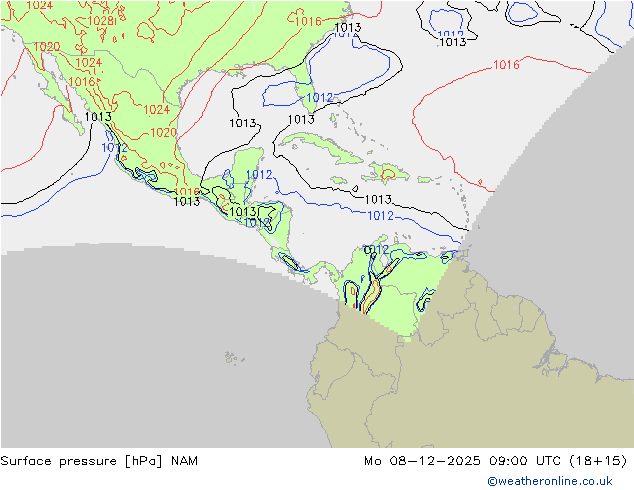
Task: Click the "Mo 08-12-2025 09:00 UTC (18+15)" timestamp
Action: click(x=496, y=461)
